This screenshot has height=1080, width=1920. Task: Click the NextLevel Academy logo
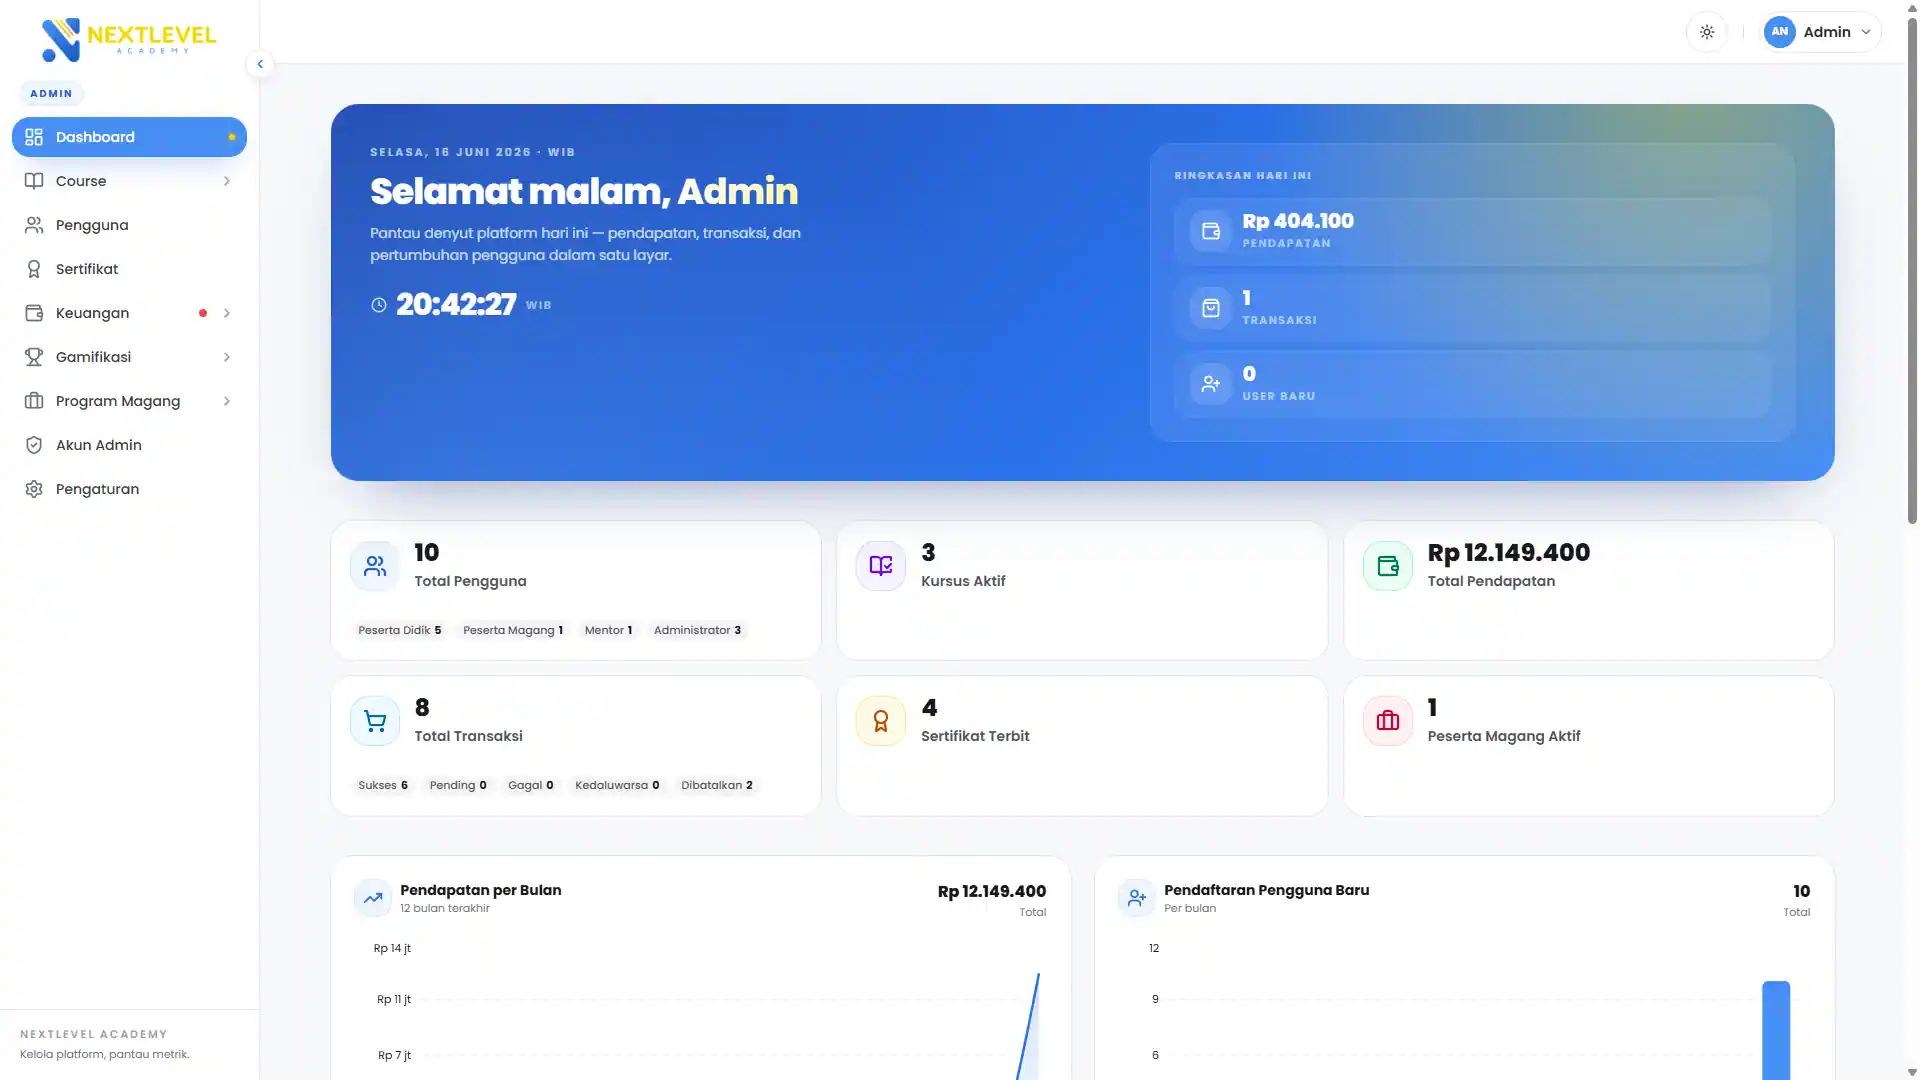[x=128, y=40]
